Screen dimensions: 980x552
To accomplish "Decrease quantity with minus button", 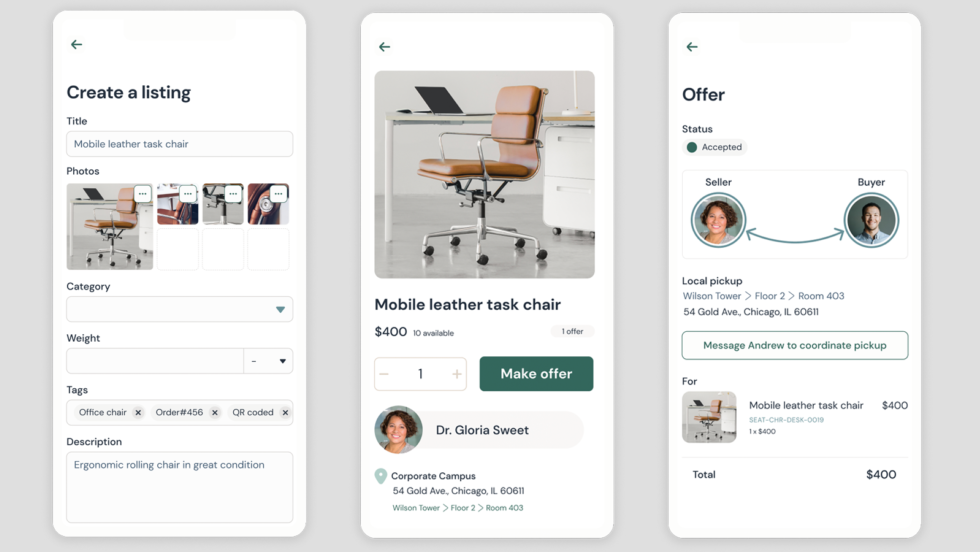I will coord(384,374).
